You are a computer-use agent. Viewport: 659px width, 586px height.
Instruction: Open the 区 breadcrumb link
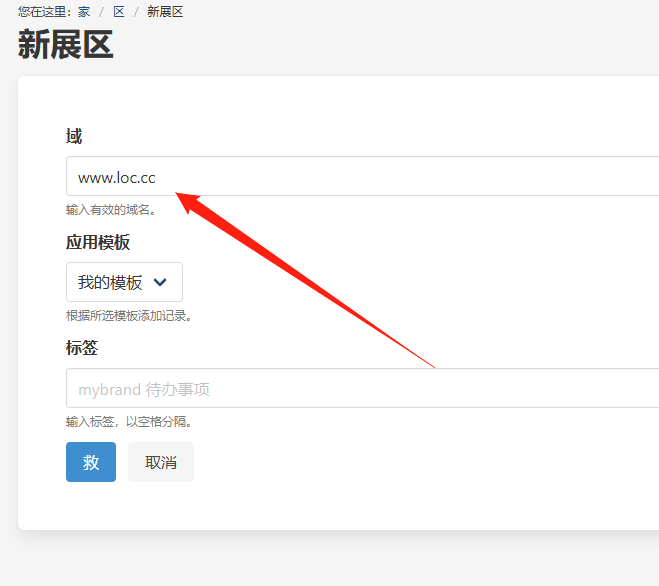tap(119, 12)
